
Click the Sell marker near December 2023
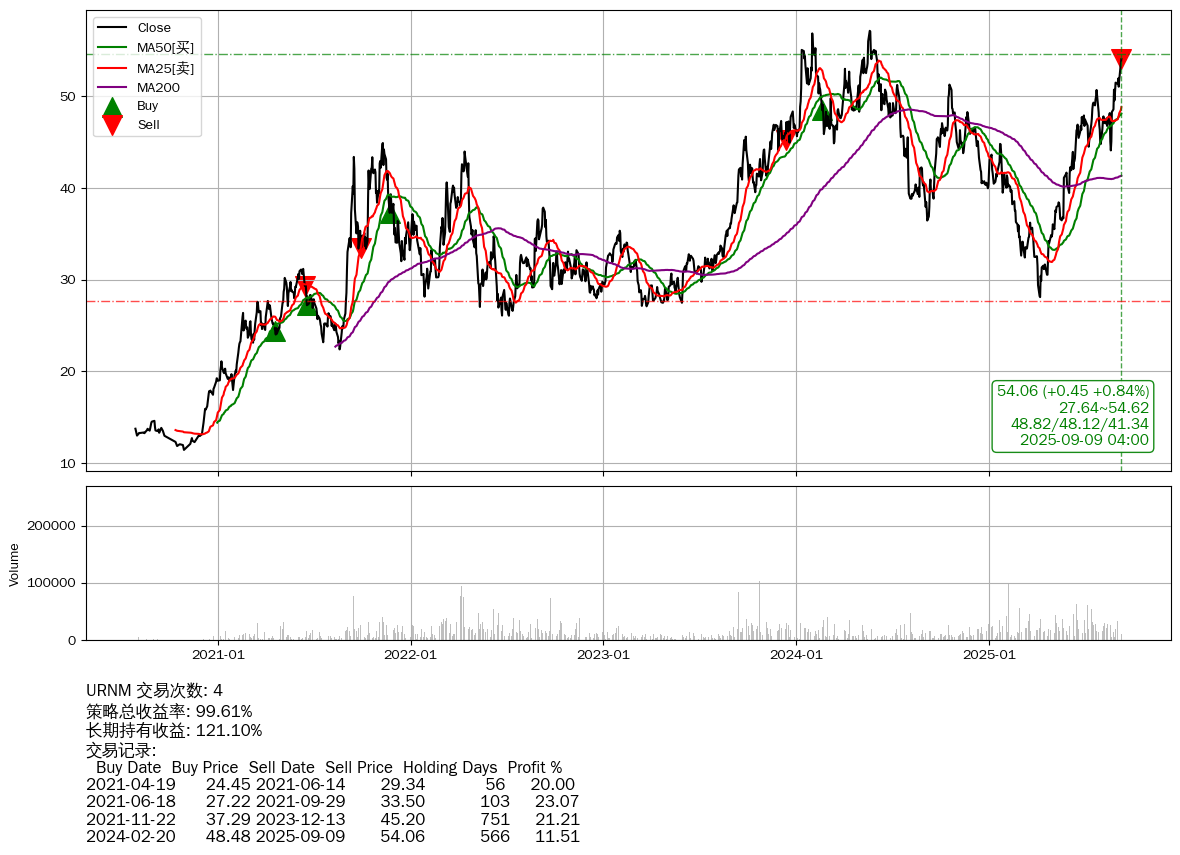(x=786, y=139)
